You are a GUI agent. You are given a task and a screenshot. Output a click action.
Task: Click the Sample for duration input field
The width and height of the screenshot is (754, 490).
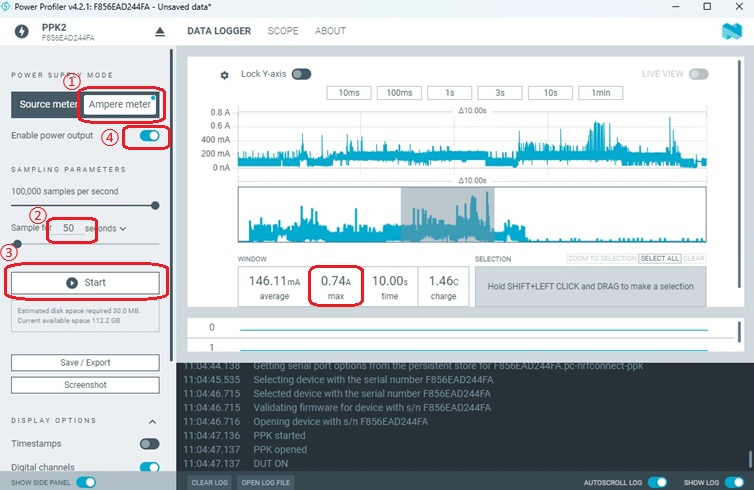(x=69, y=228)
